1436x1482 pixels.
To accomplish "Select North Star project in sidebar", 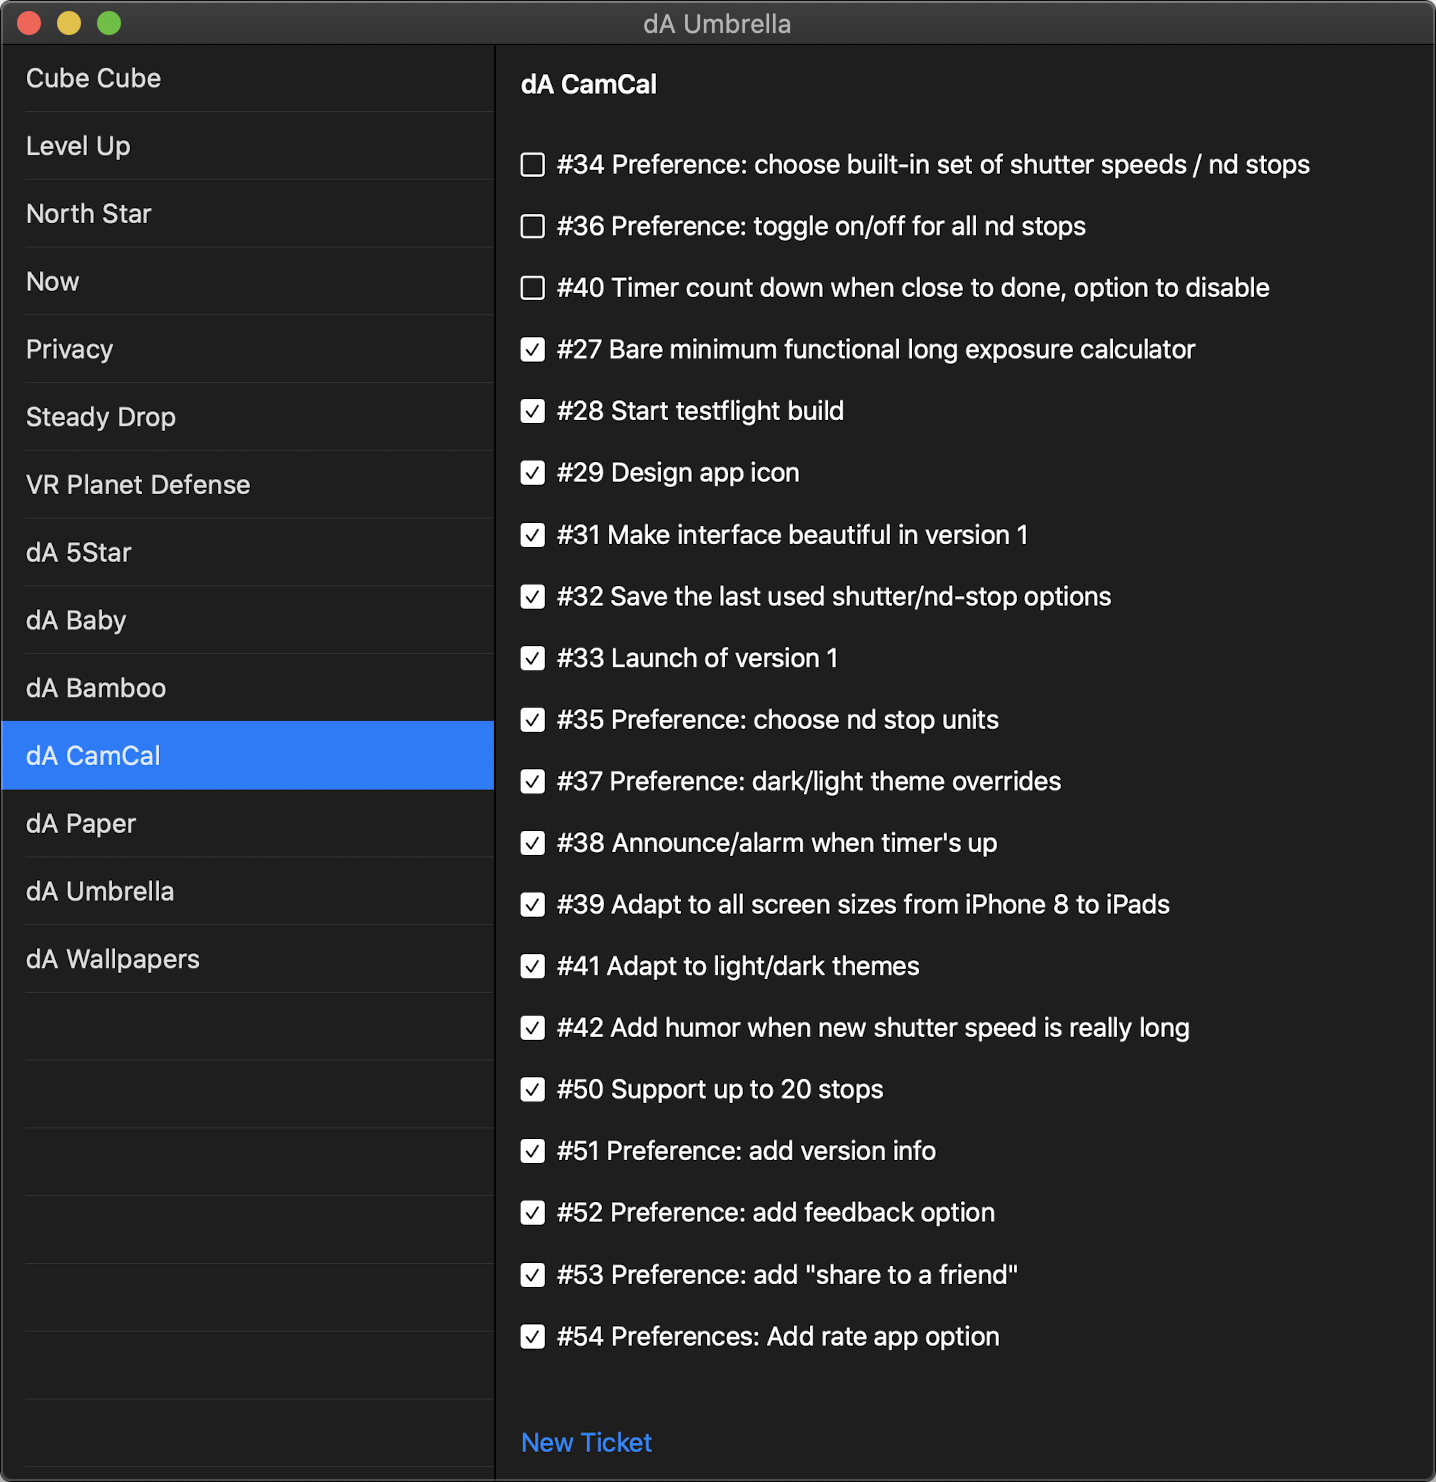I will [x=89, y=214].
